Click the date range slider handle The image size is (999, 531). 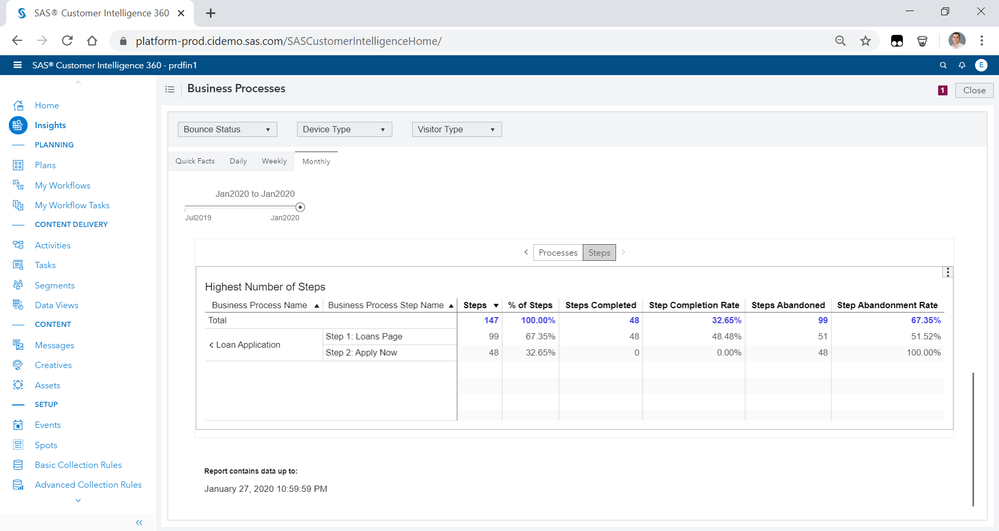pyautogui.click(x=300, y=207)
